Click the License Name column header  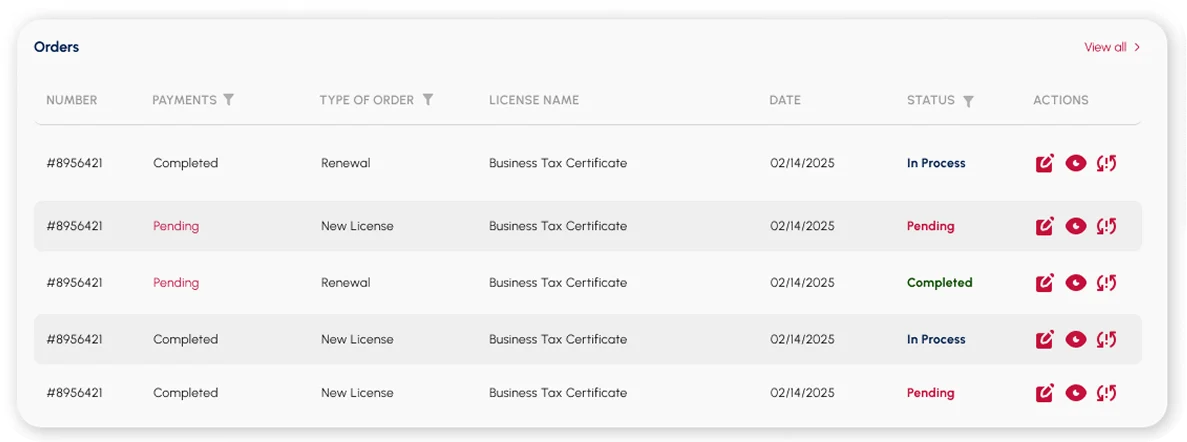pyautogui.click(x=534, y=100)
